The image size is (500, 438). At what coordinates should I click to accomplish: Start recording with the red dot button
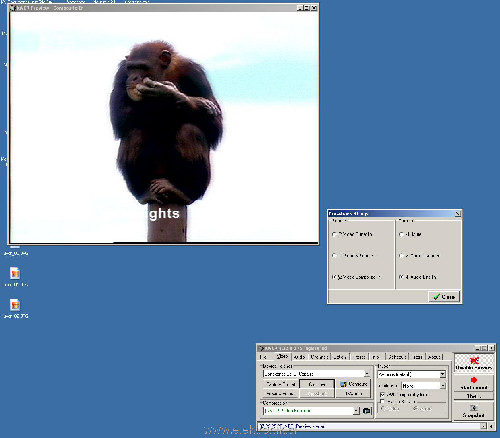click(x=474, y=383)
